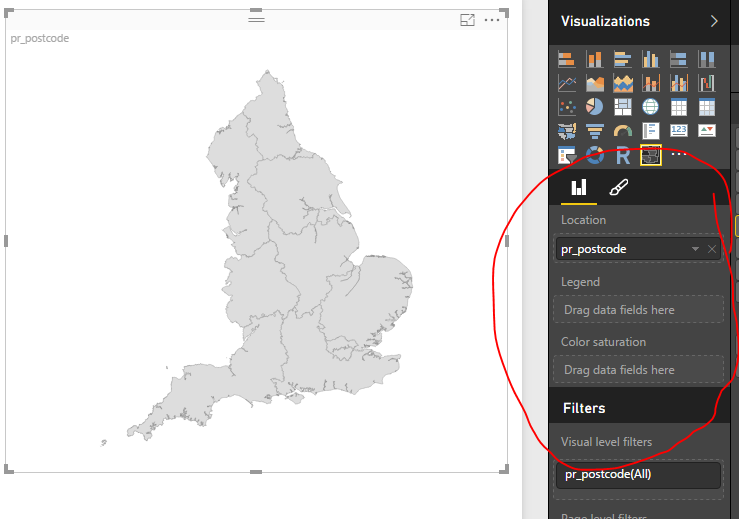Click the Legend drop well
Viewport: 739px width, 519px height.
pyautogui.click(x=639, y=310)
